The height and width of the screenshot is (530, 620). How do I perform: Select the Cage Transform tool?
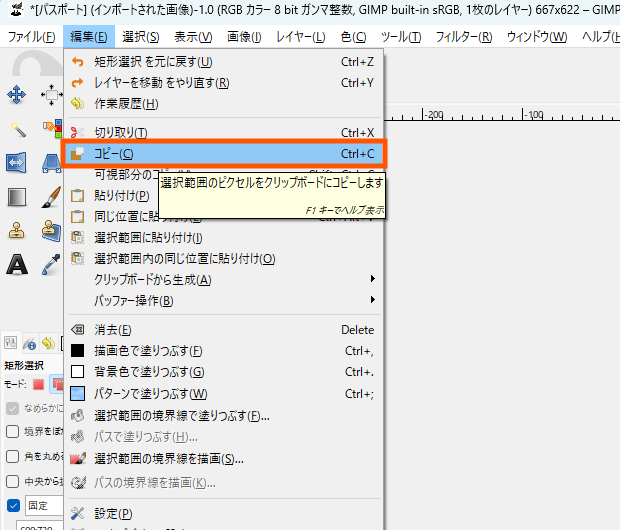point(51,163)
